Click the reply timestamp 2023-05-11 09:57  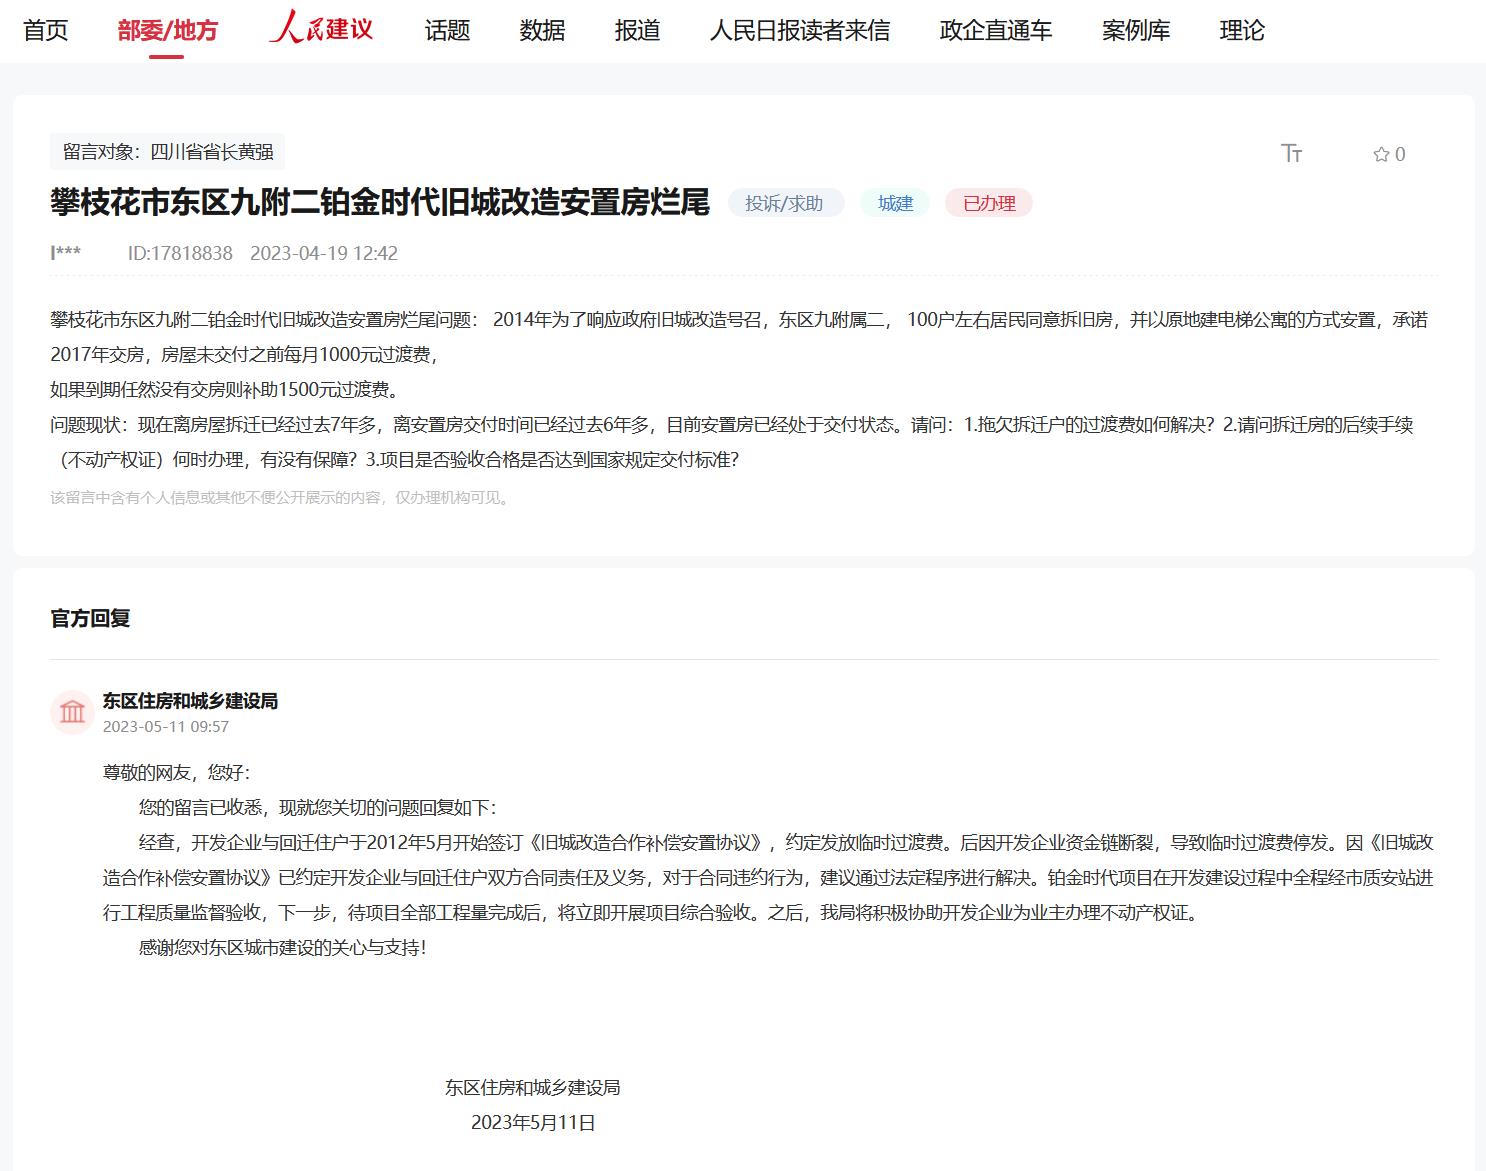point(166,727)
